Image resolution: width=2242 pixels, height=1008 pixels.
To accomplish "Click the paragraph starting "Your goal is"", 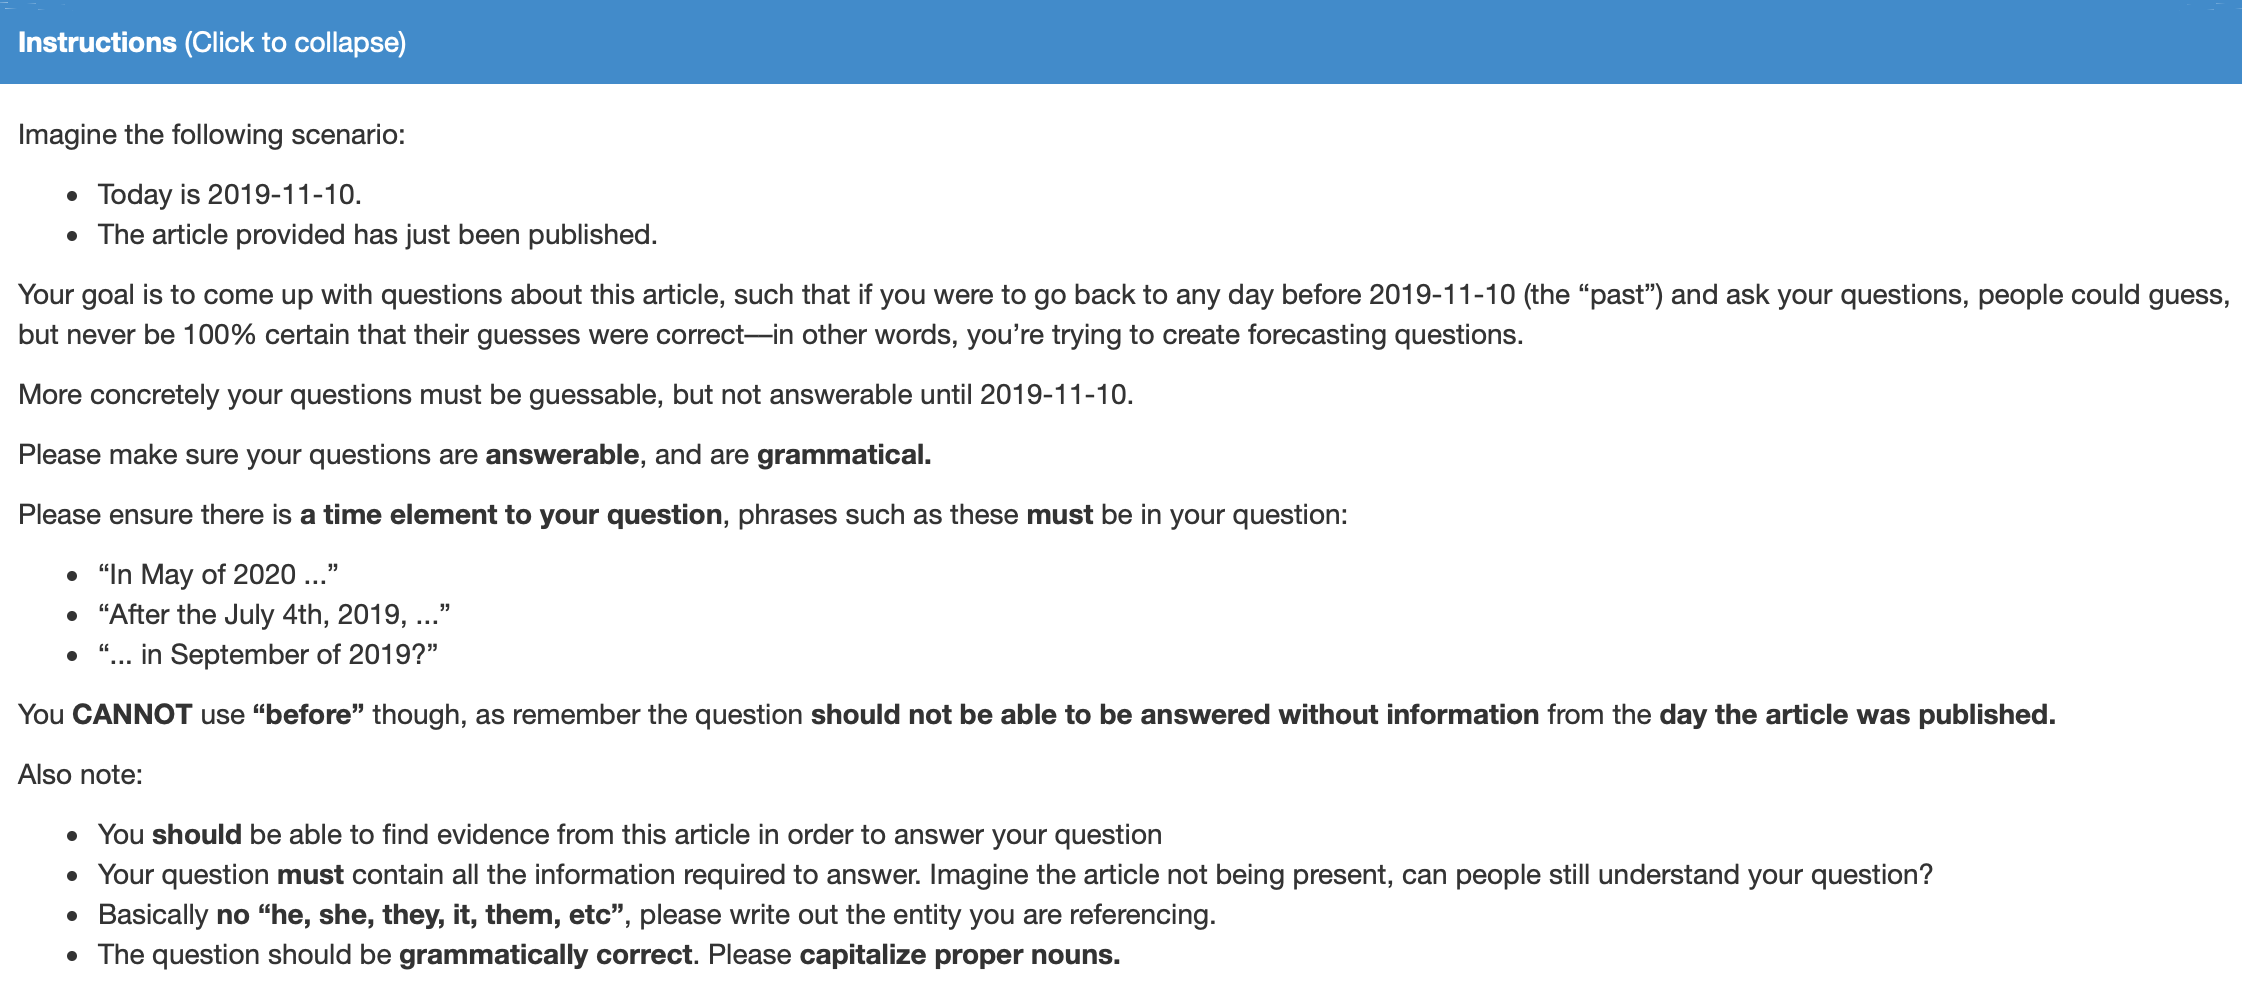I will pos(1124,315).
